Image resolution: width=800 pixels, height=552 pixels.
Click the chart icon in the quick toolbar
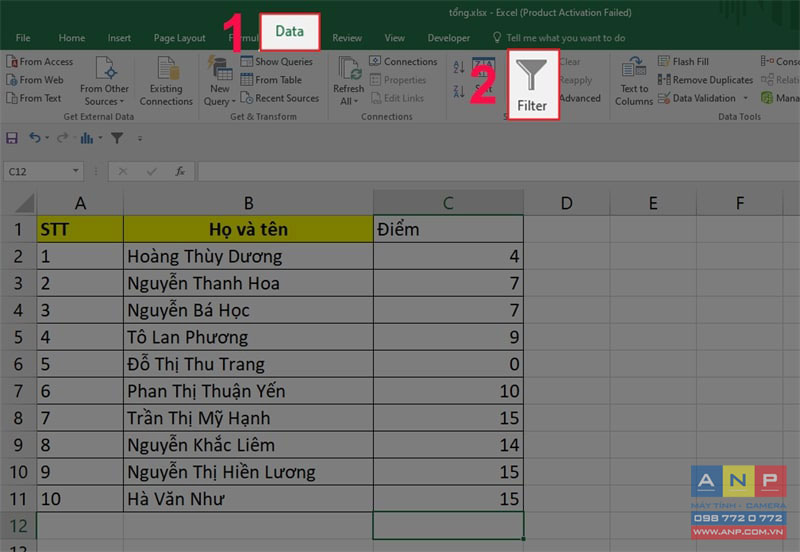(x=87, y=138)
